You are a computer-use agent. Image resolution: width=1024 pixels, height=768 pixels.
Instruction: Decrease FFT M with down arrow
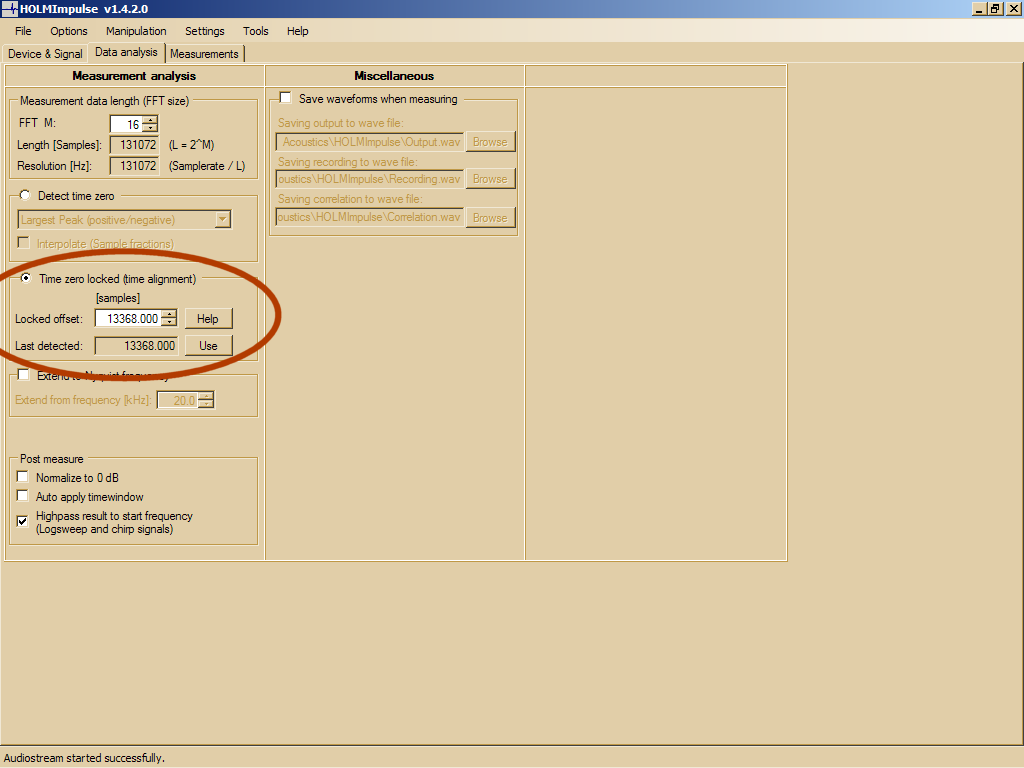150,128
